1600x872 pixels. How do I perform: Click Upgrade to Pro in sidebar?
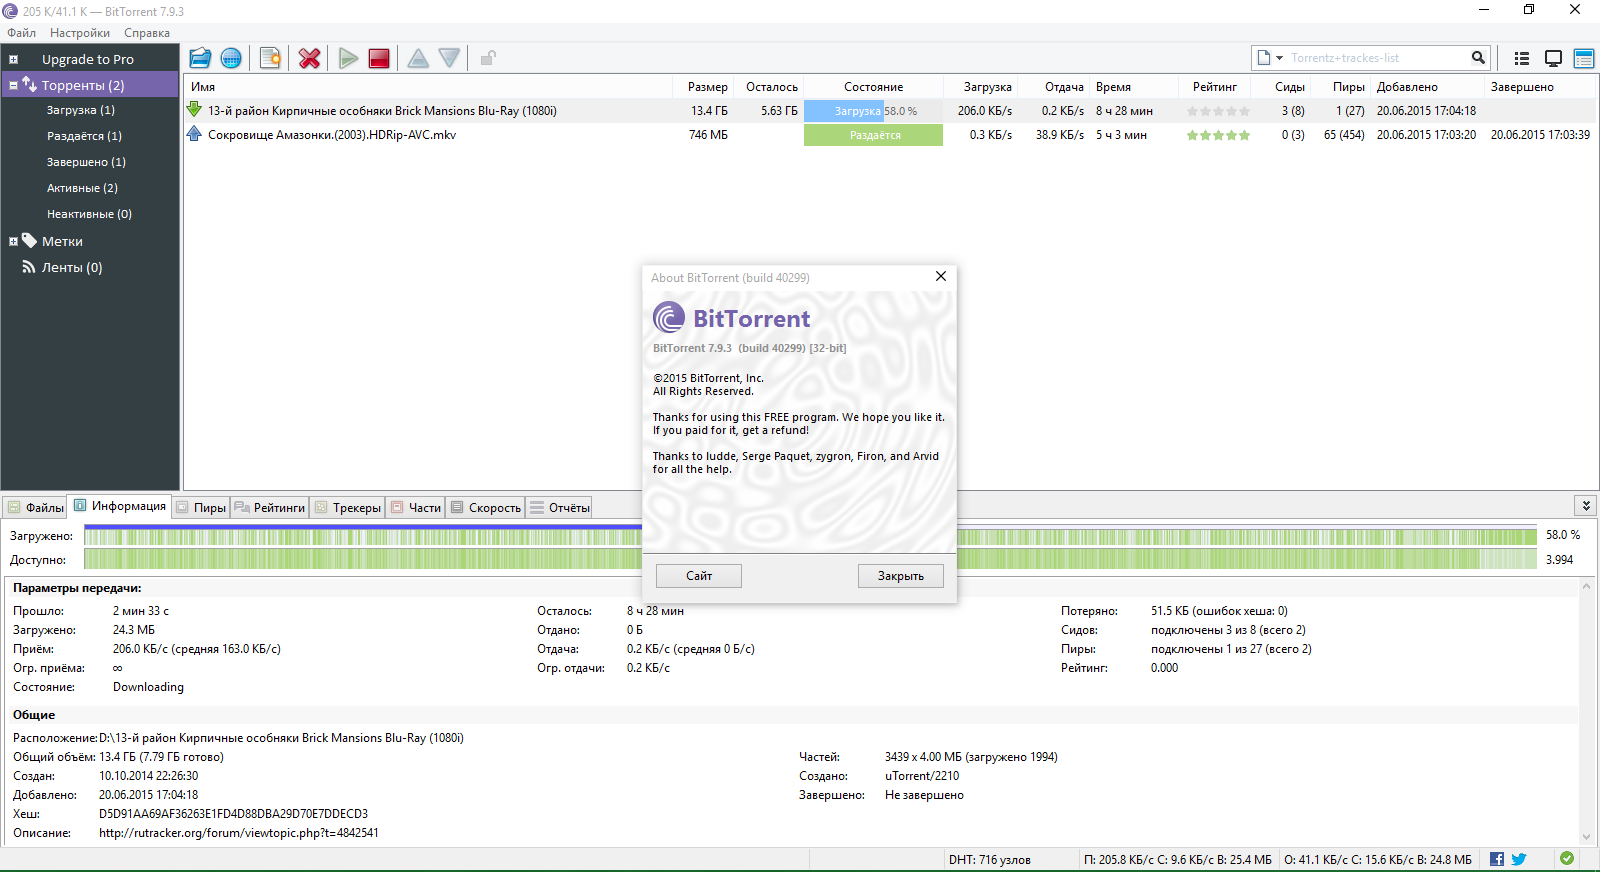pyautogui.click(x=88, y=59)
